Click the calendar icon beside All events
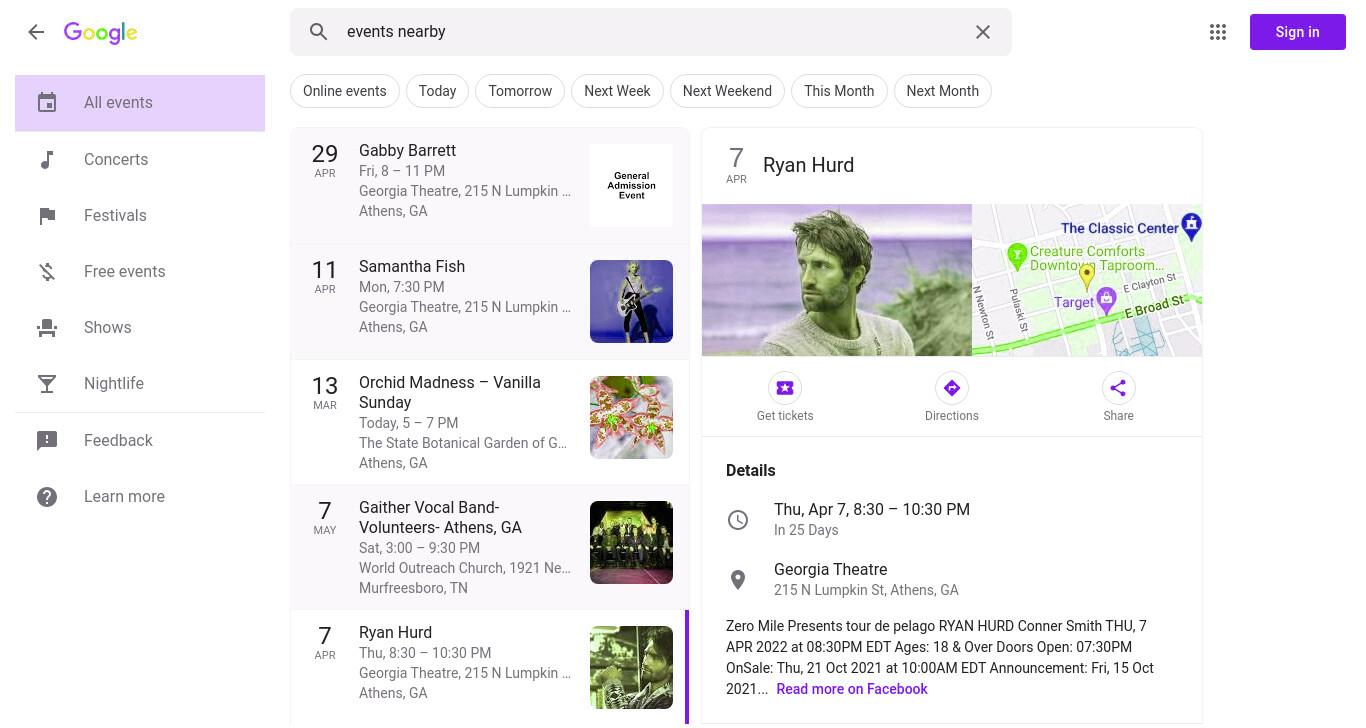1366x728 pixels. tap(47, 103)
